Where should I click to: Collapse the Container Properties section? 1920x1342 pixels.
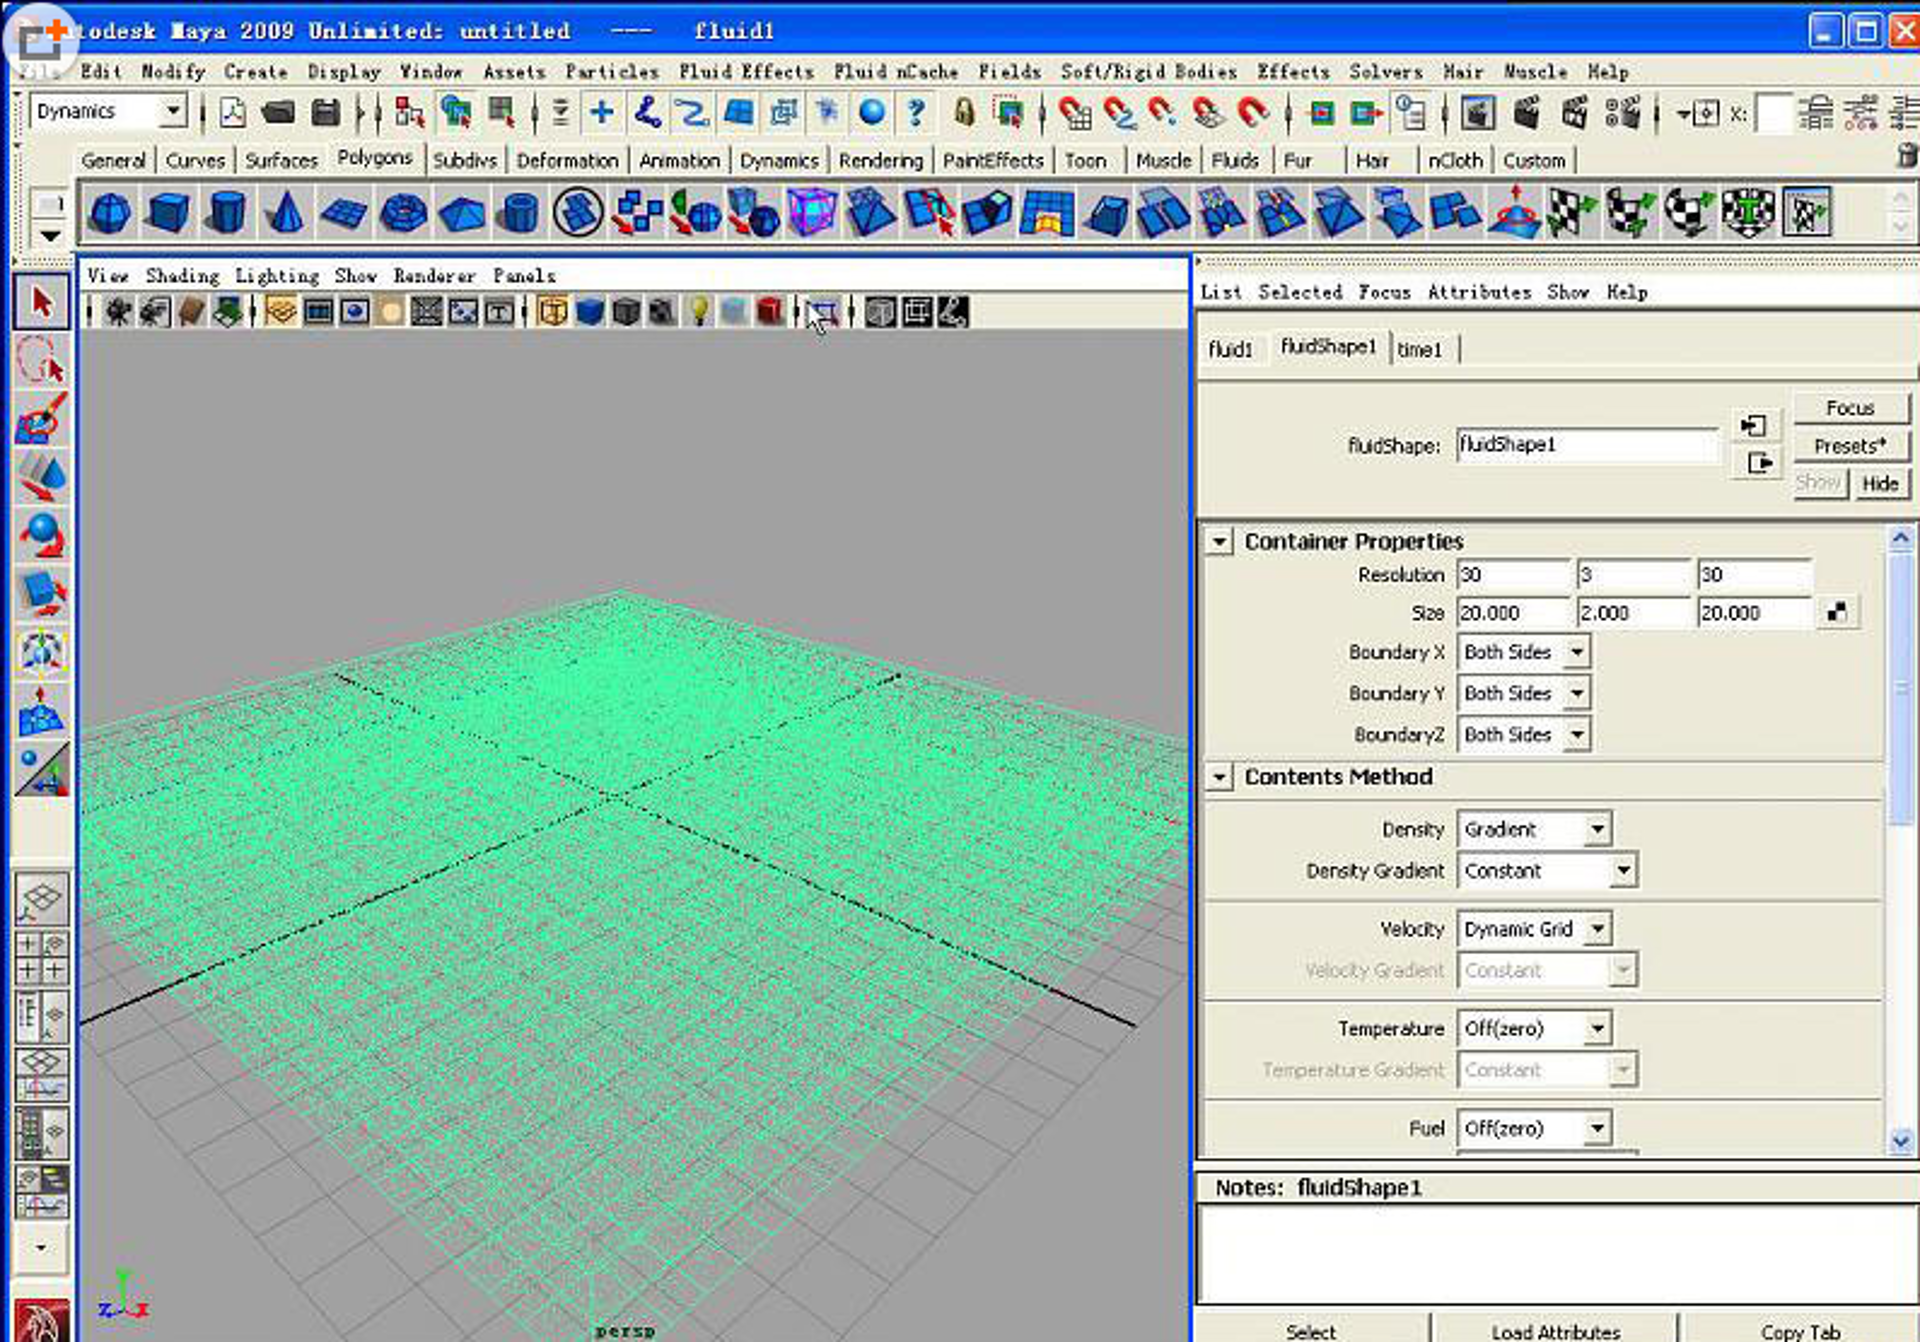pos(1219,542)
